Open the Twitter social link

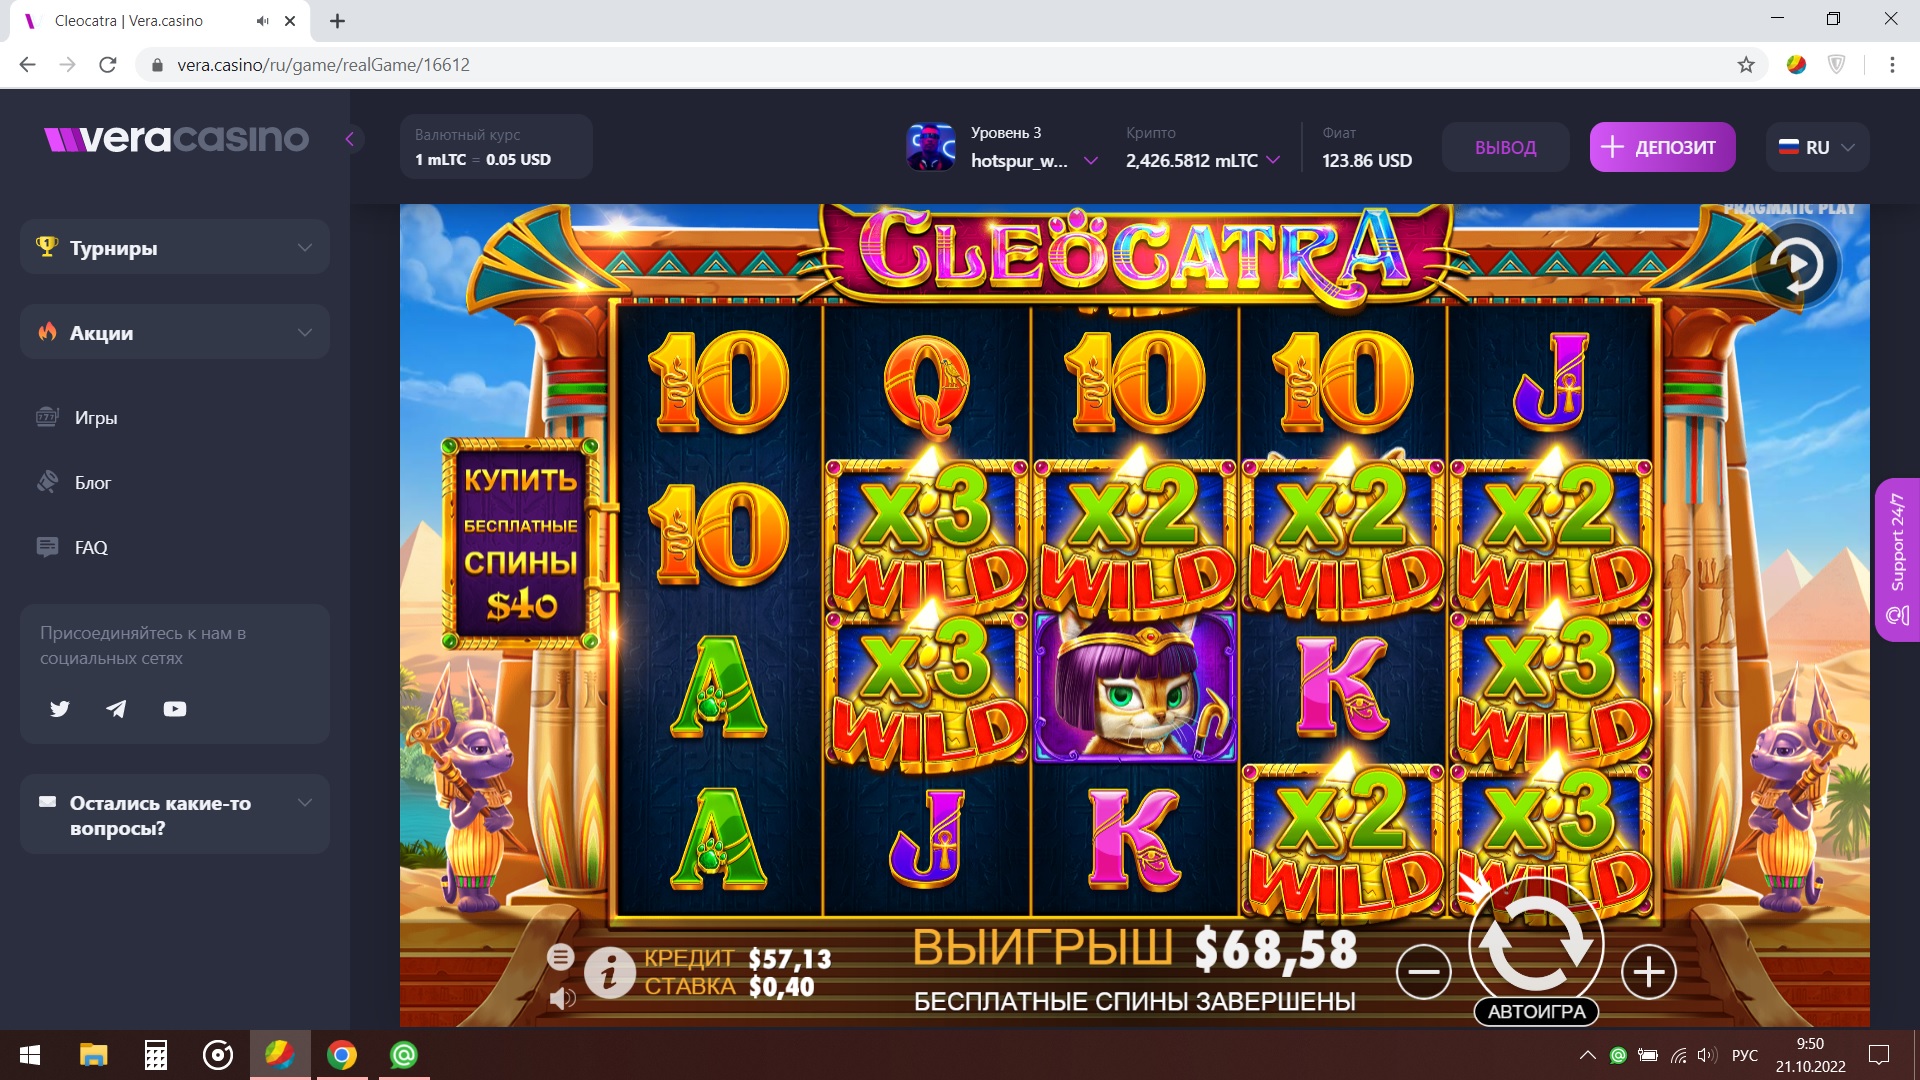[60, 709]
